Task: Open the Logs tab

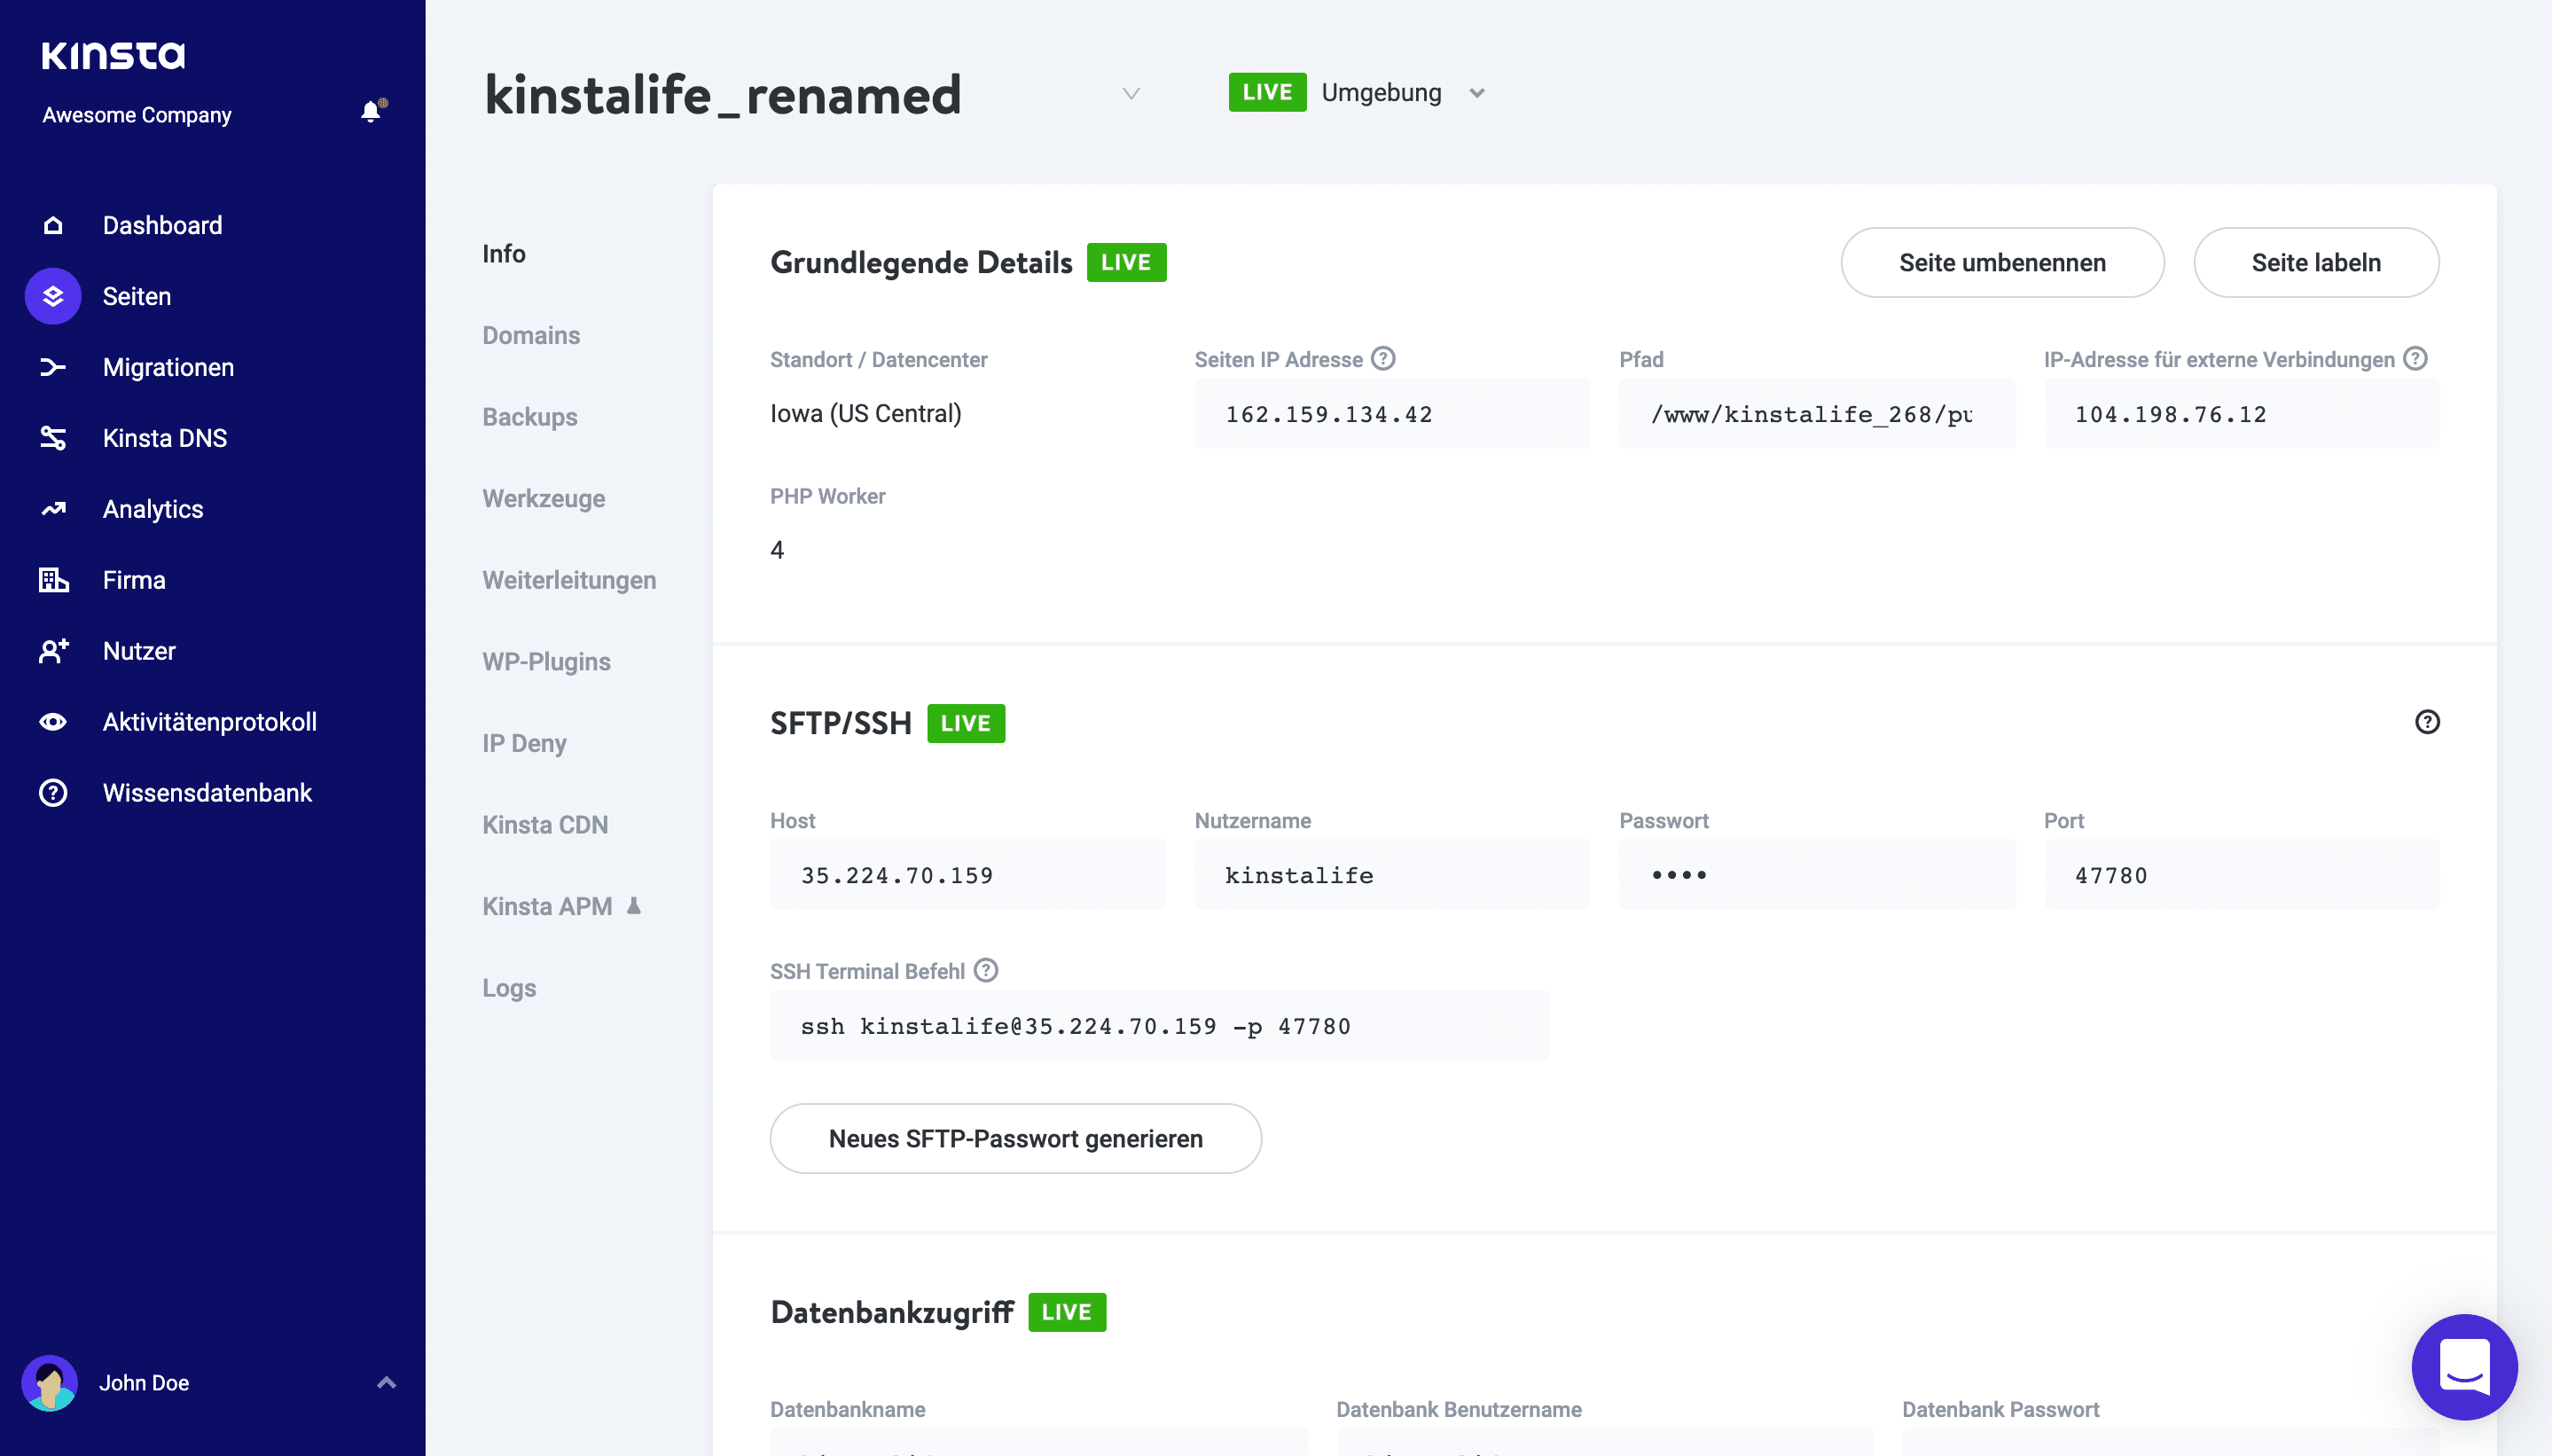Action: tap(509, 988)
